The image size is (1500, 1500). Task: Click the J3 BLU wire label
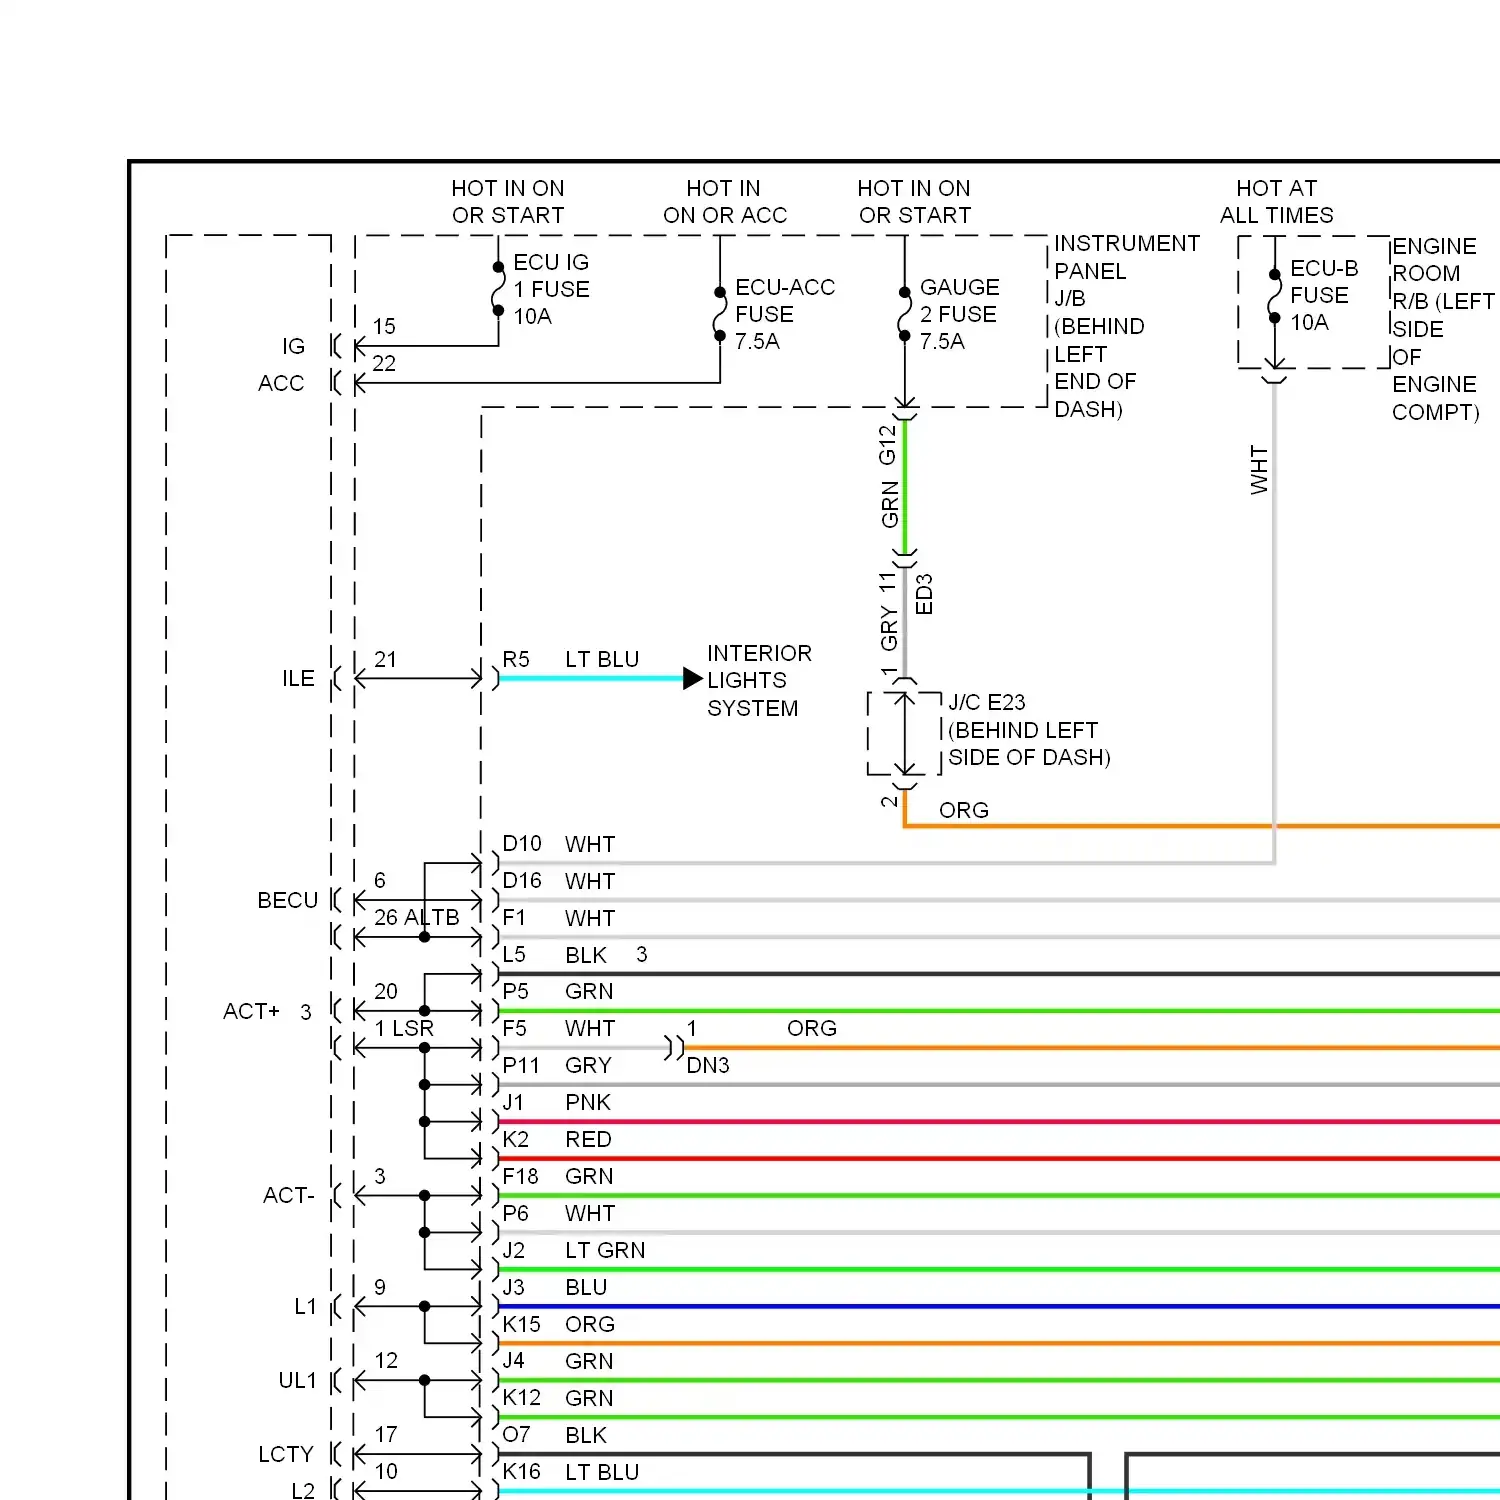554,1287
